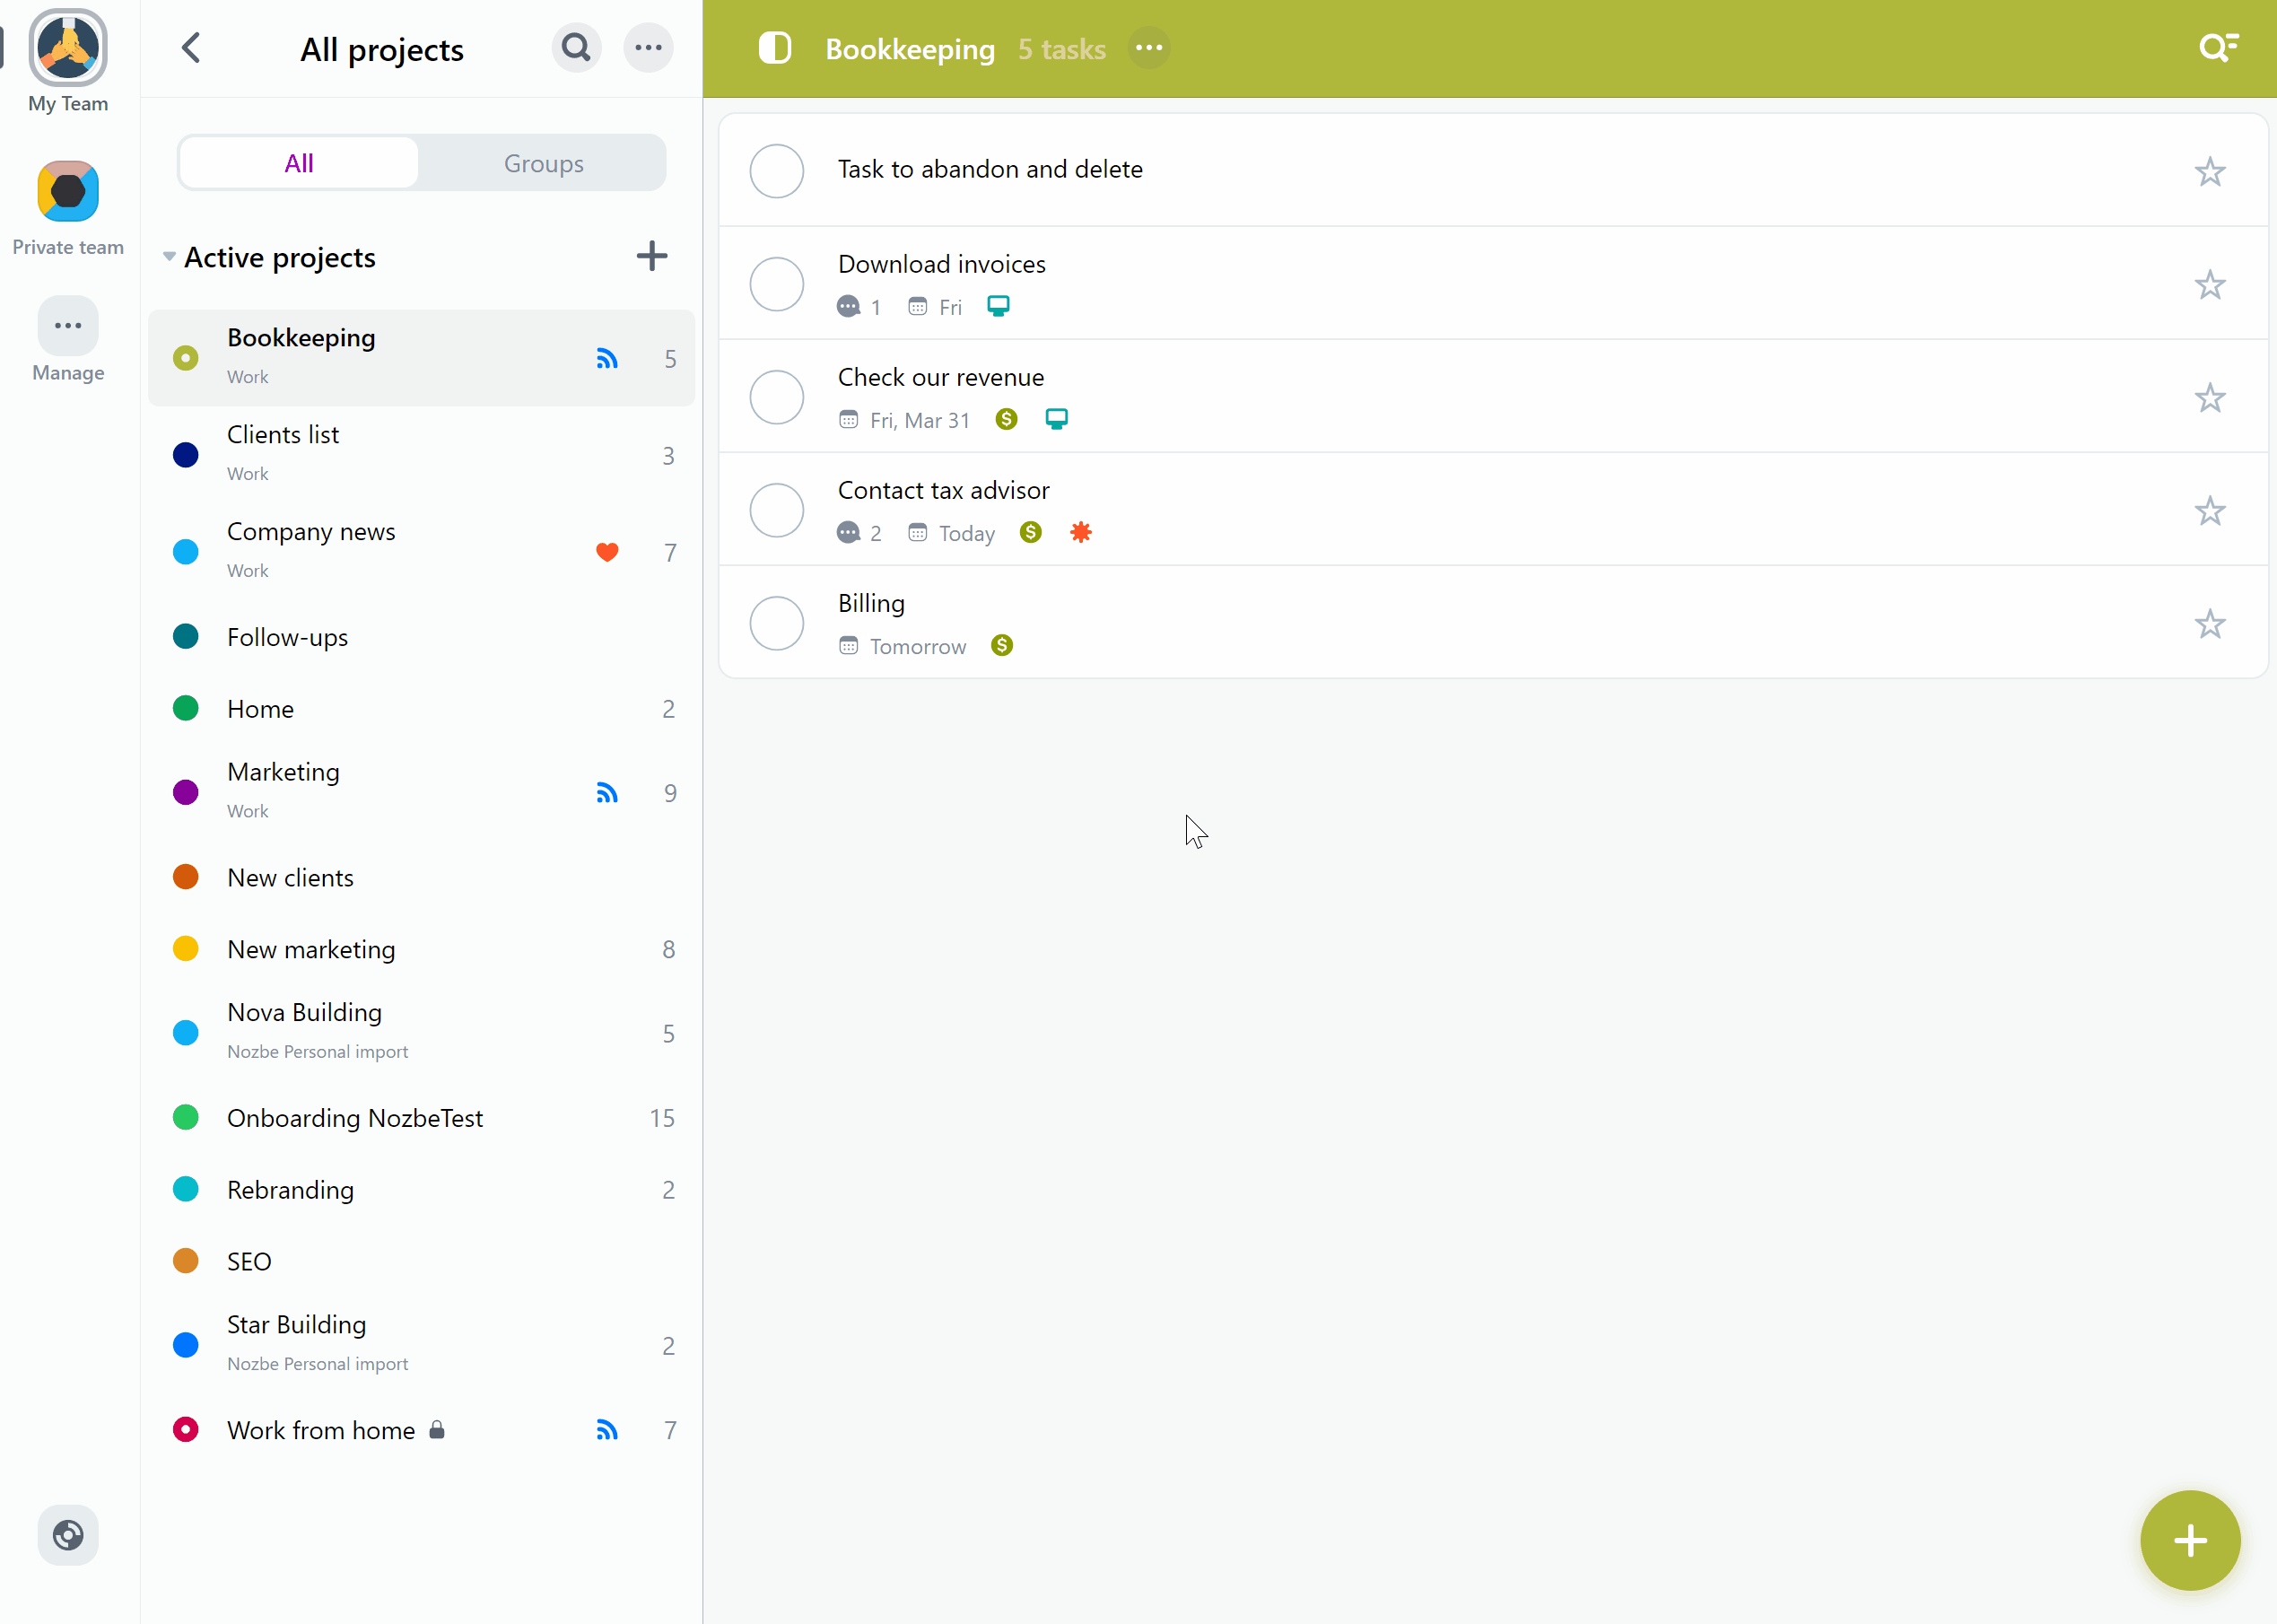Click the Today due date label
The height and width of the screenshot is (1624, 2277).
click(x=967, y=533)
